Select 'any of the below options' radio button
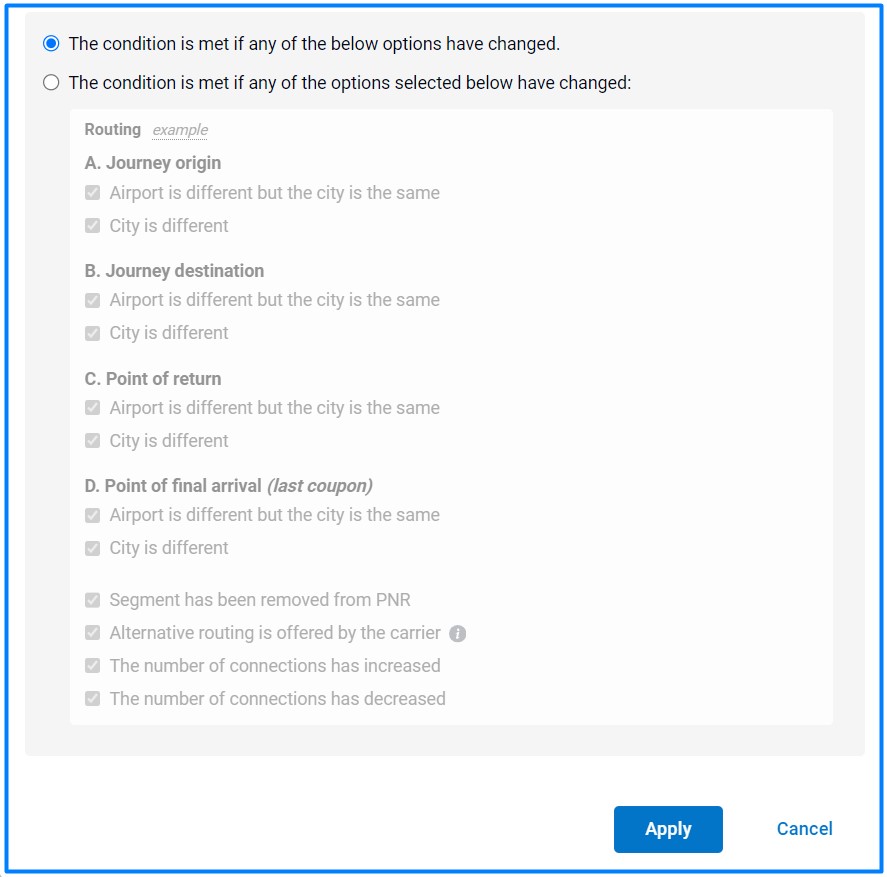887x877 pixels. (x=51, y=44)
